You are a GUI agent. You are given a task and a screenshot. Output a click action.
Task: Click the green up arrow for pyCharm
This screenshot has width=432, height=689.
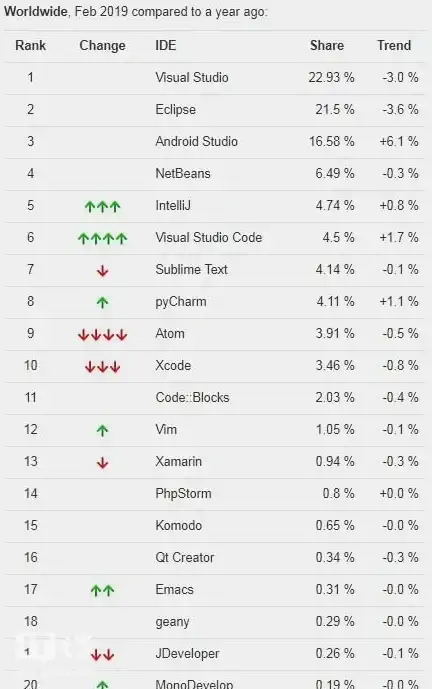(x=102, y=302)
